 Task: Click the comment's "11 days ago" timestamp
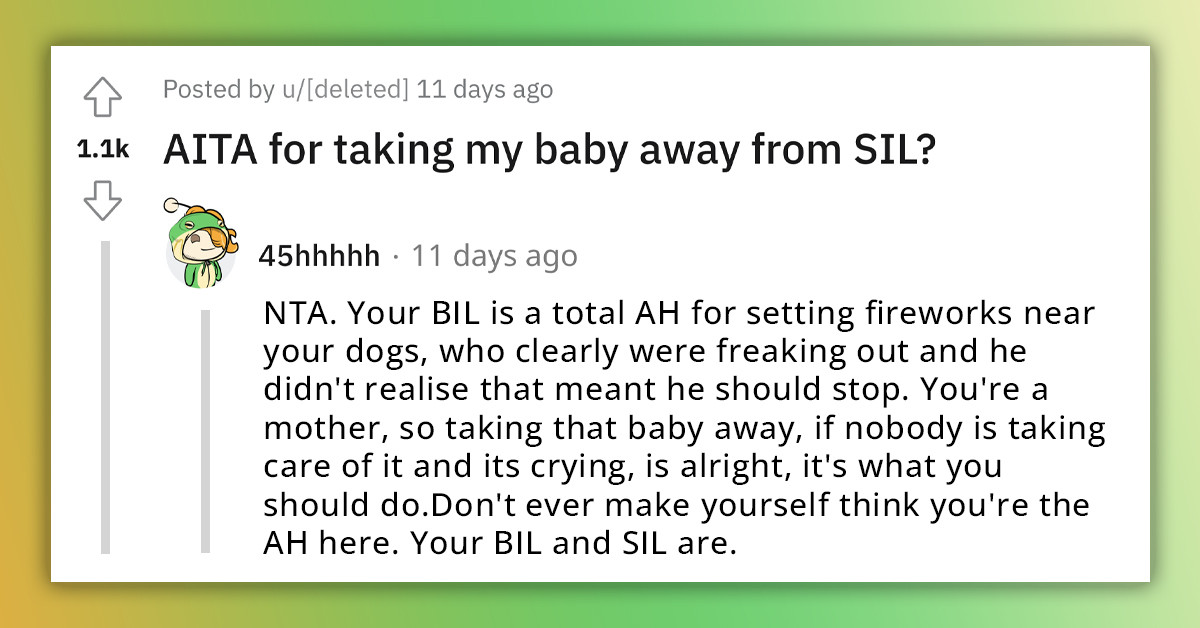pos(497,255)
